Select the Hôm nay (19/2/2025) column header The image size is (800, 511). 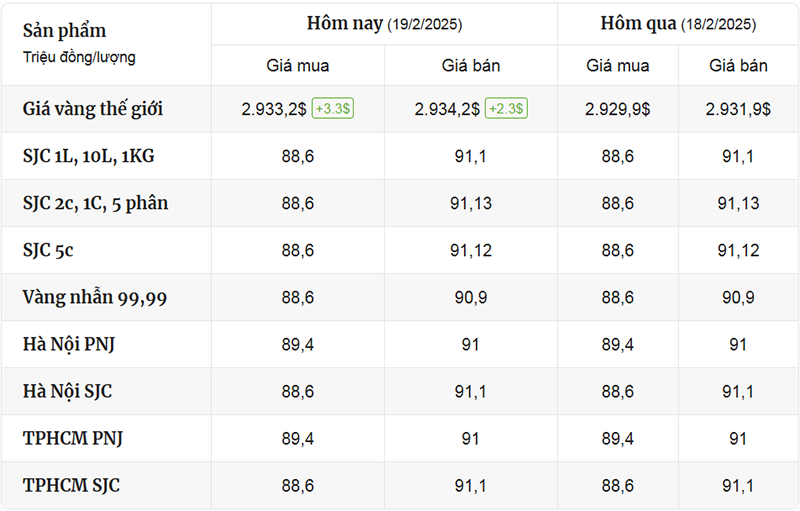384,24
